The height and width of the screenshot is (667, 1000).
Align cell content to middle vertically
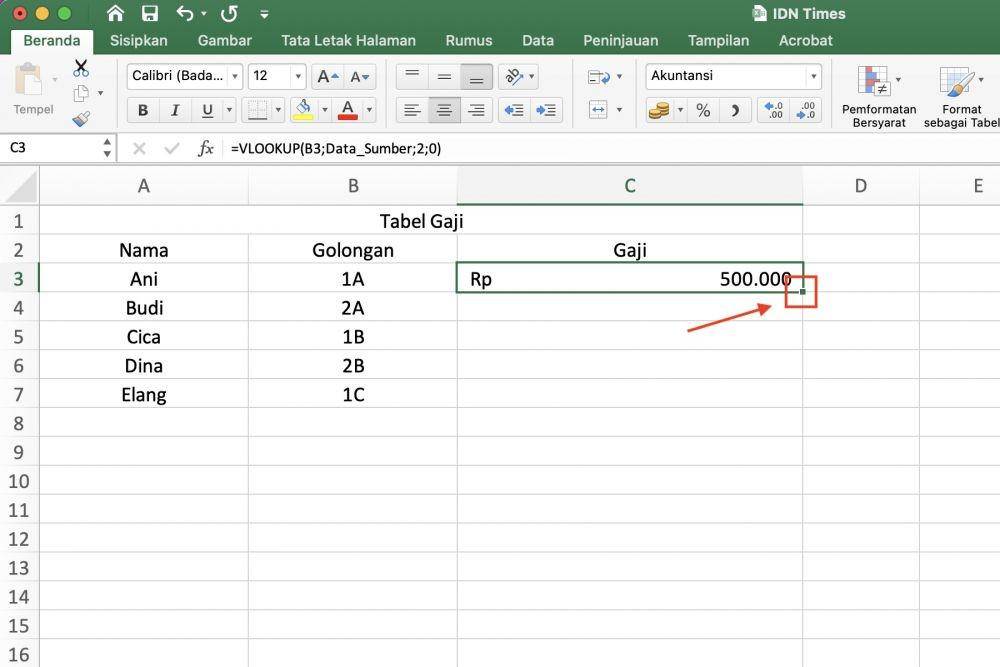[x=445, y=77]
